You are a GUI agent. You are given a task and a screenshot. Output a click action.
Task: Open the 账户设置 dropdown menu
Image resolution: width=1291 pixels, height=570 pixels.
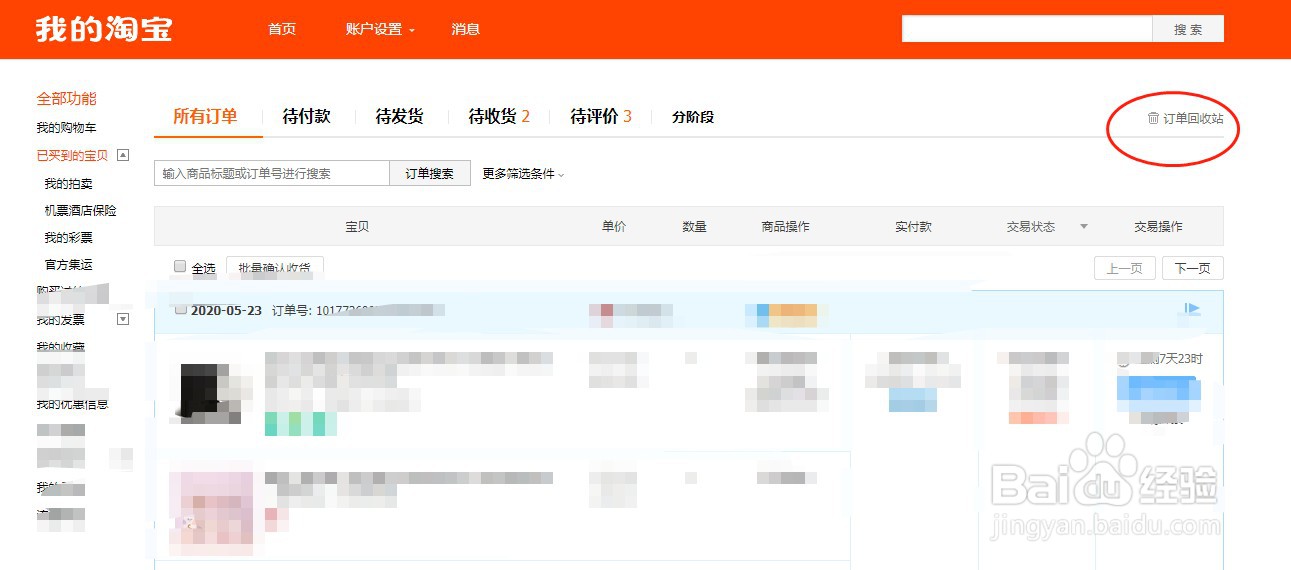pos(380,29)
